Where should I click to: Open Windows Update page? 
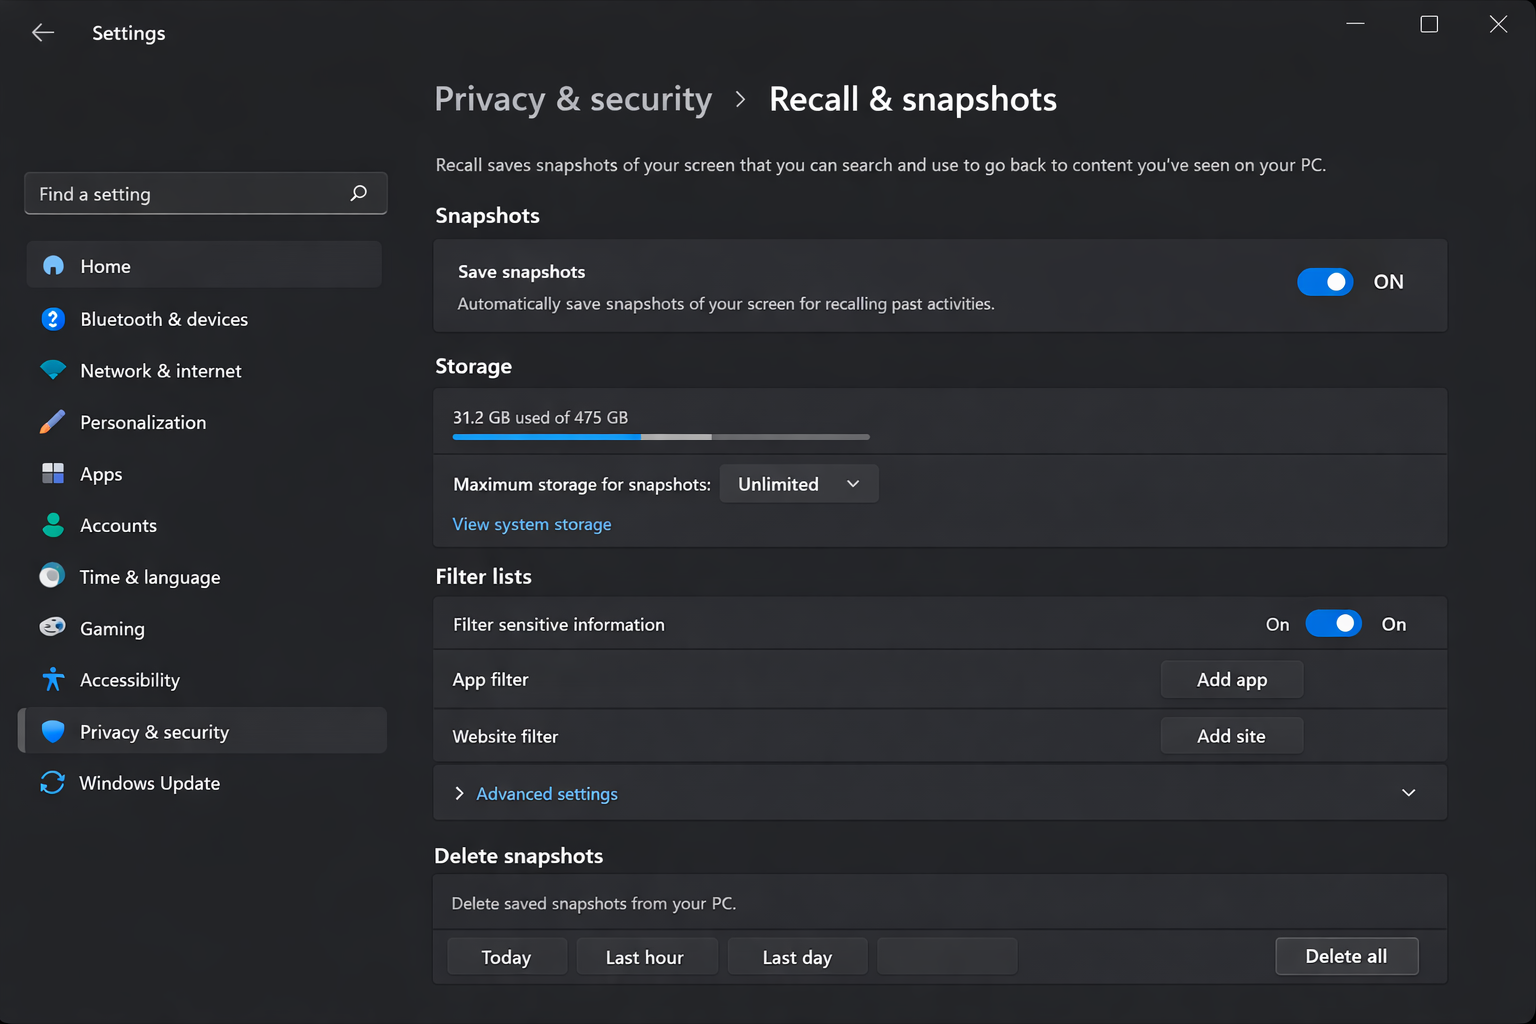[x=204, y=783]
